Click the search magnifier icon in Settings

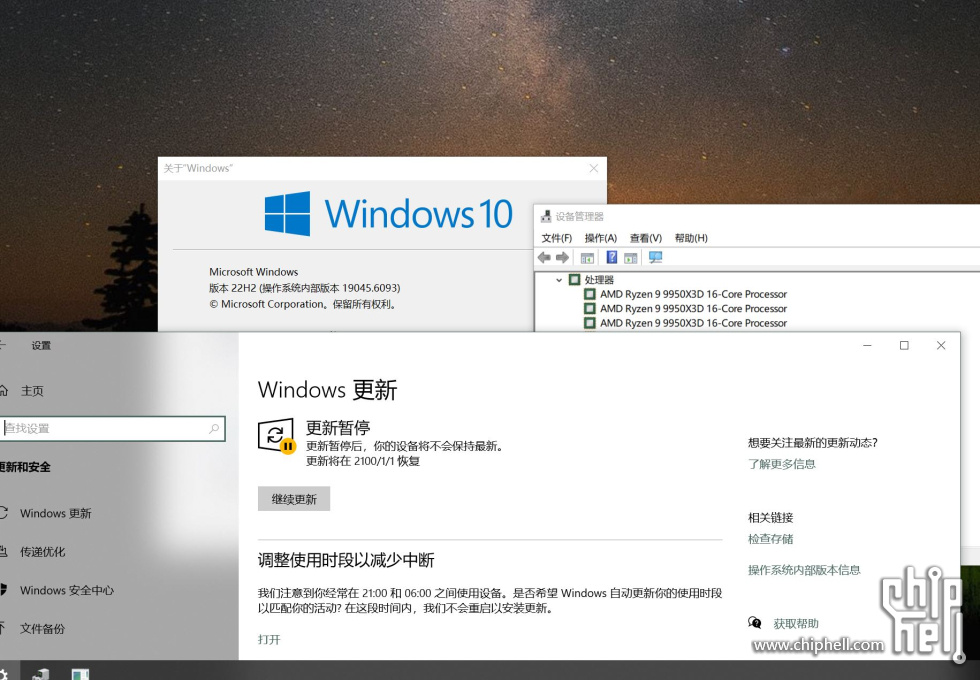[214, 429]
